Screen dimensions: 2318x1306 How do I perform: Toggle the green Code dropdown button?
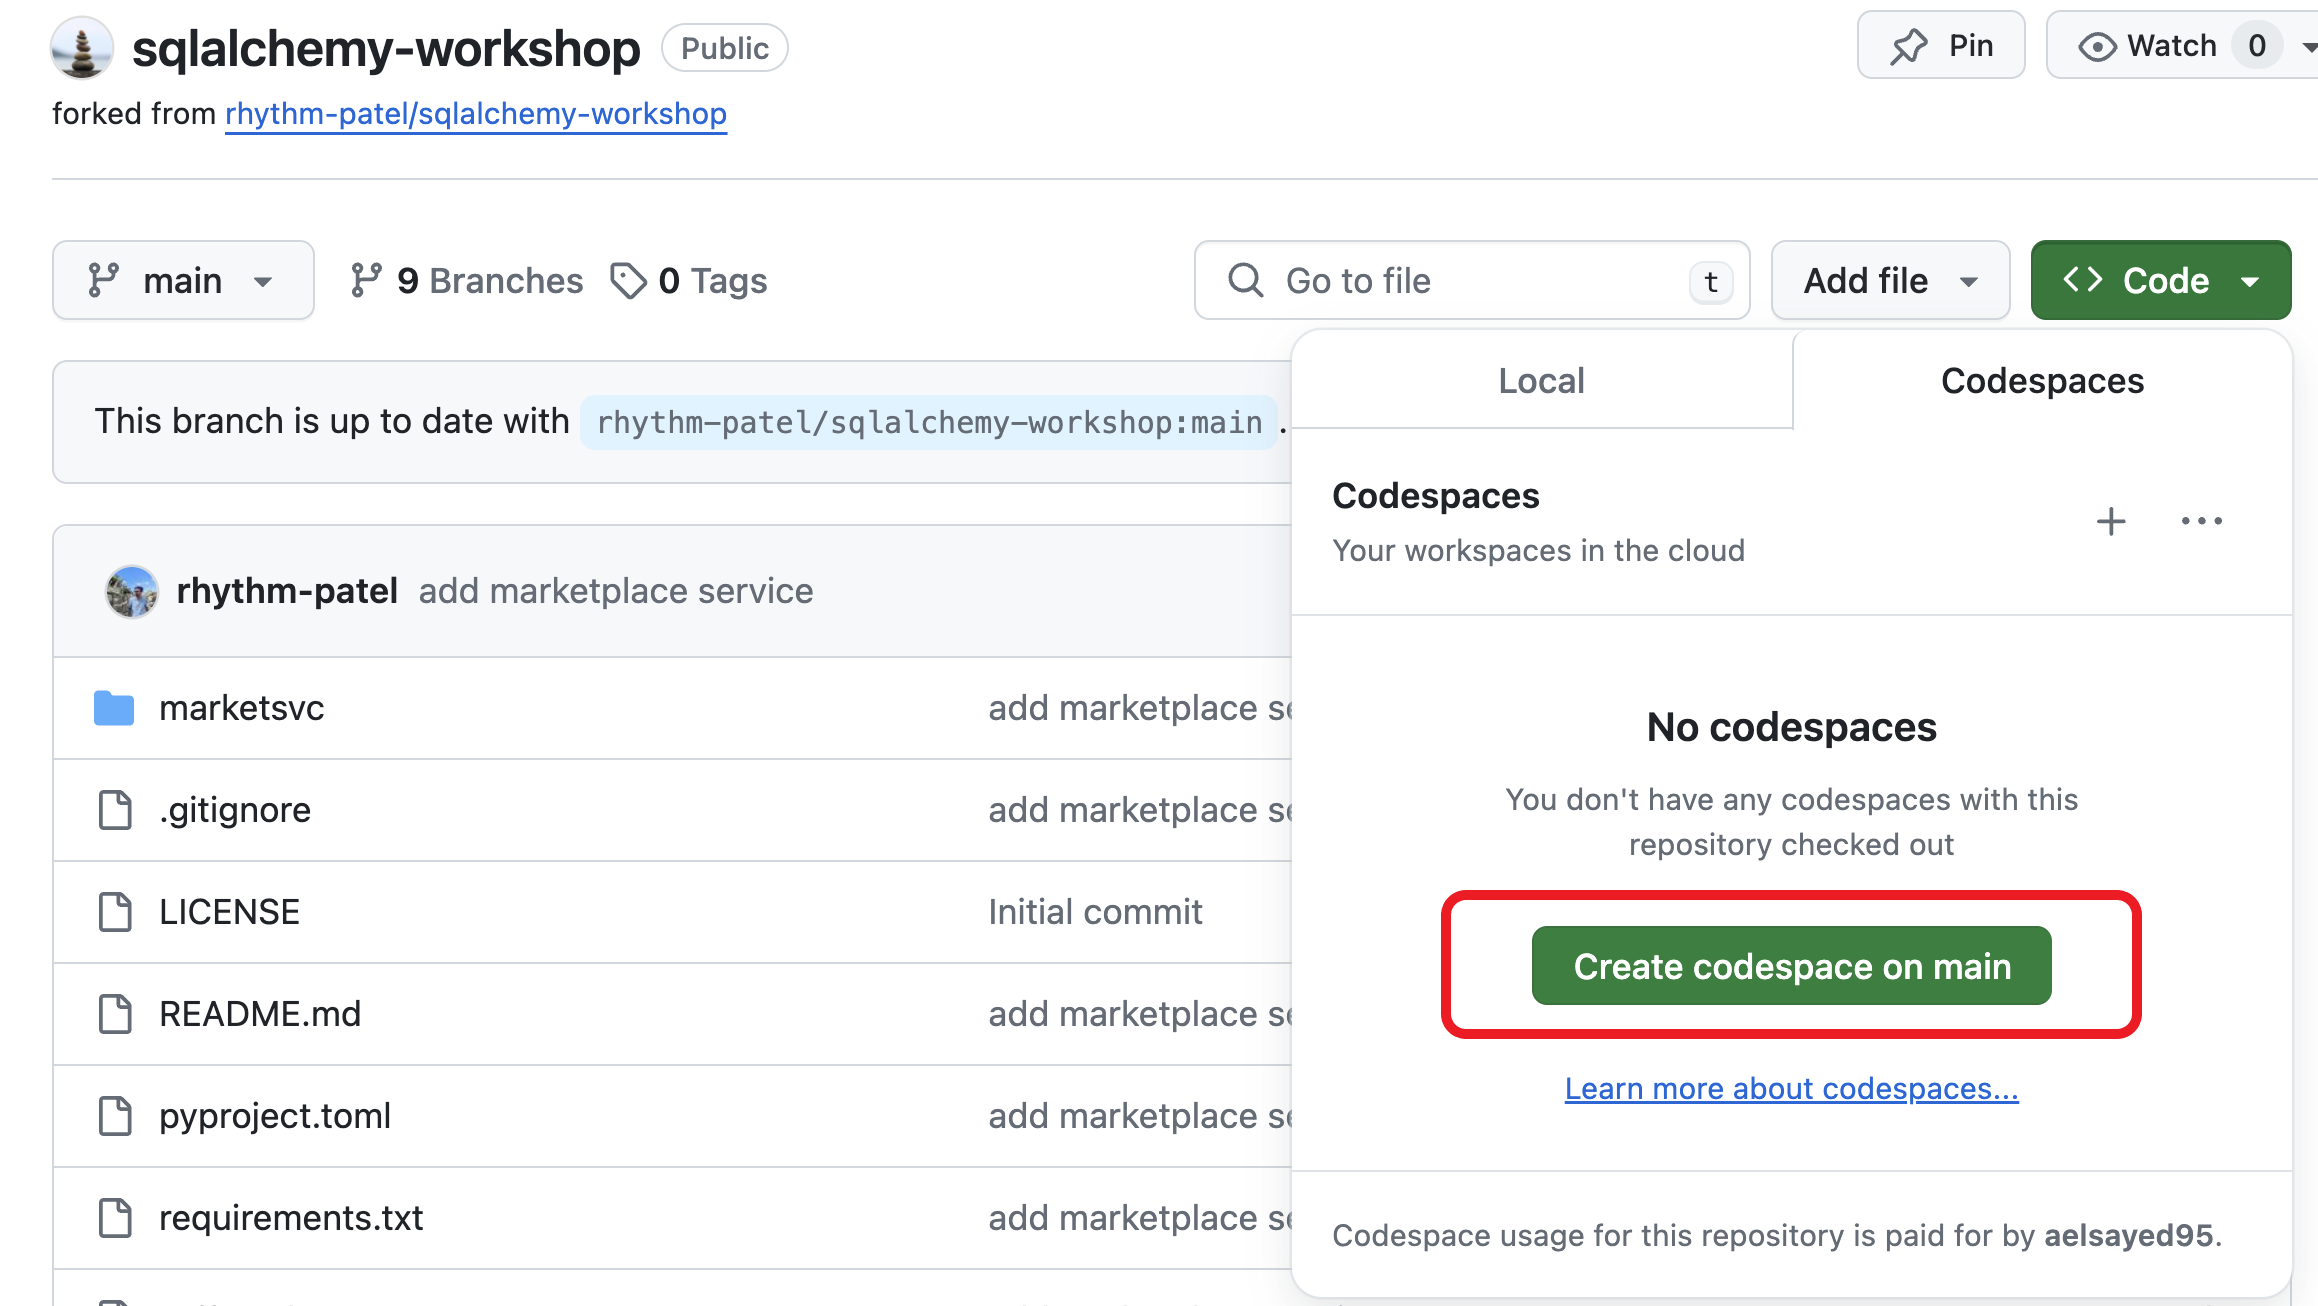[2161, 281]
